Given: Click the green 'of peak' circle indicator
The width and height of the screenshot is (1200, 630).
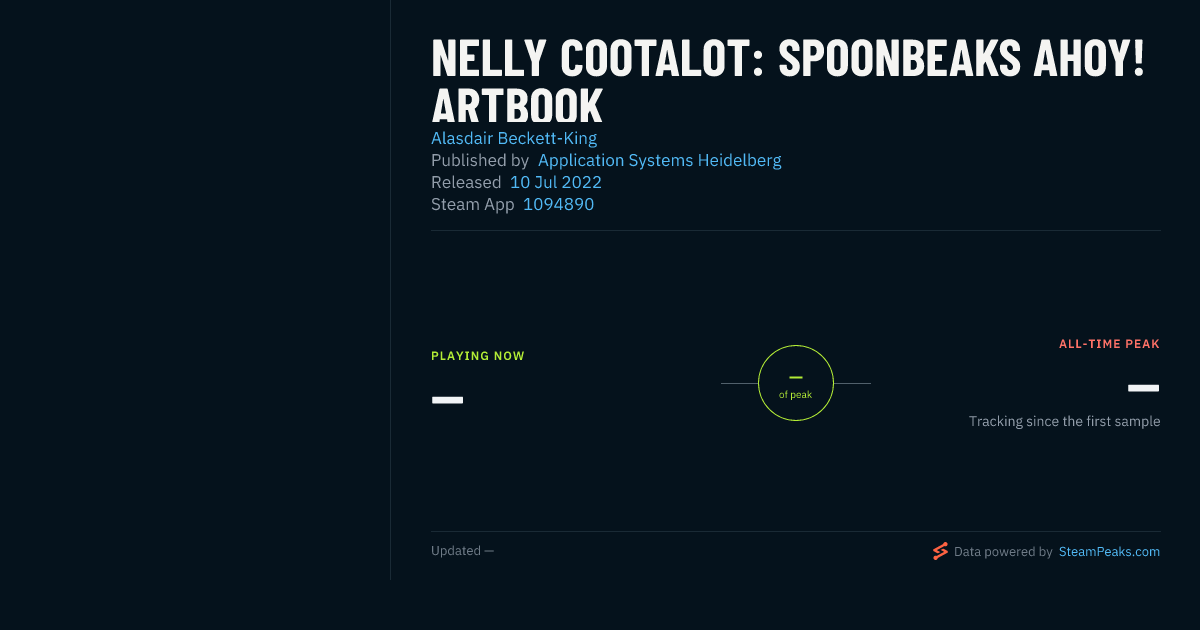Looking at the screenshot, I should (x=796, y=383).
